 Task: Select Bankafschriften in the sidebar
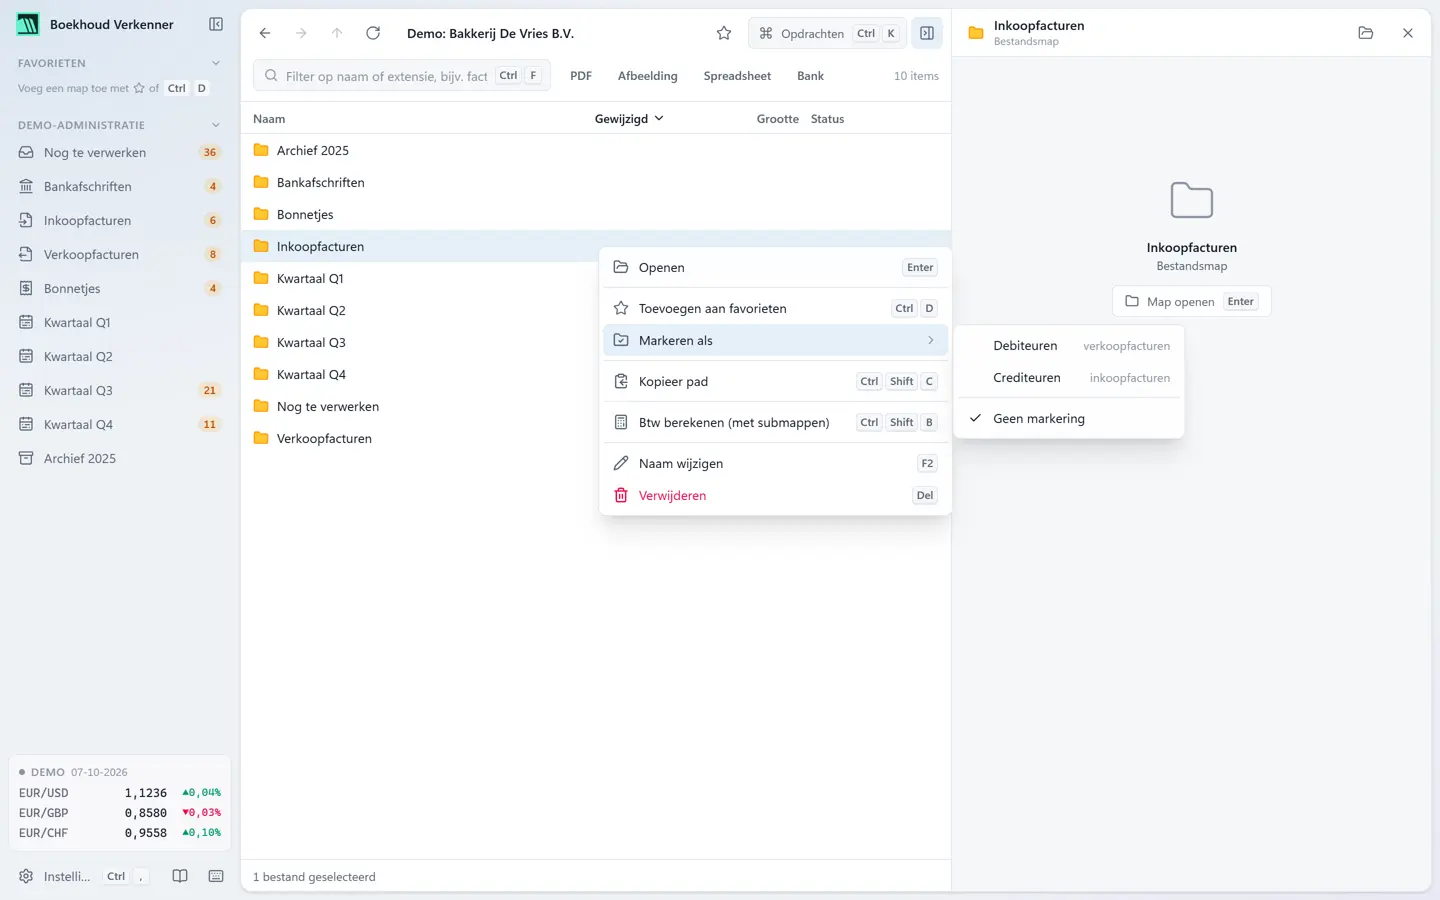click(x=119, y=186)
